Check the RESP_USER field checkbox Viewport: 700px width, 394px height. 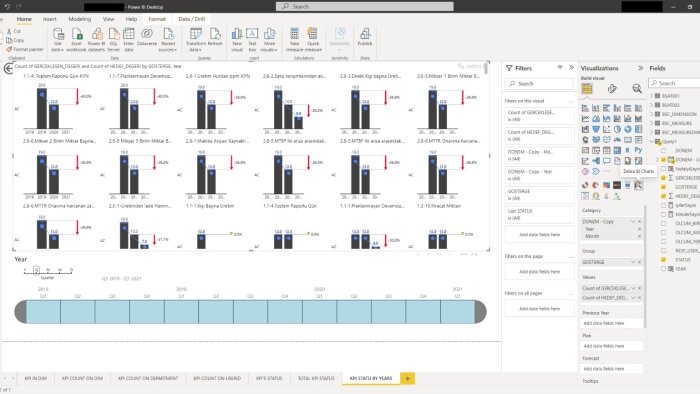point(663,250)
